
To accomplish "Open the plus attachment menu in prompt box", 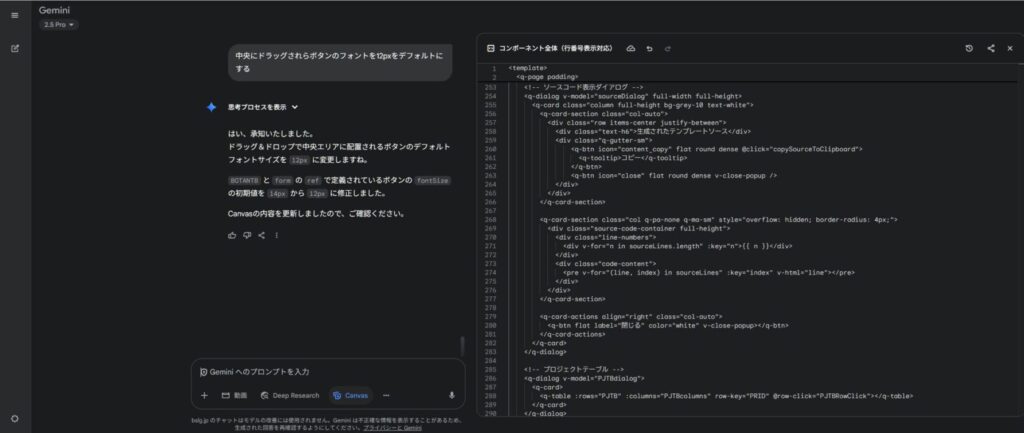I will [x=204, y=395].
